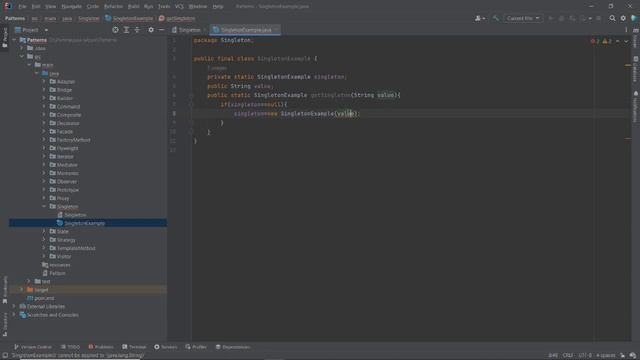The height and width of the screenshot is (360, 640).
Task: Open the Structure side stripe button
Action: click(4, 324)
